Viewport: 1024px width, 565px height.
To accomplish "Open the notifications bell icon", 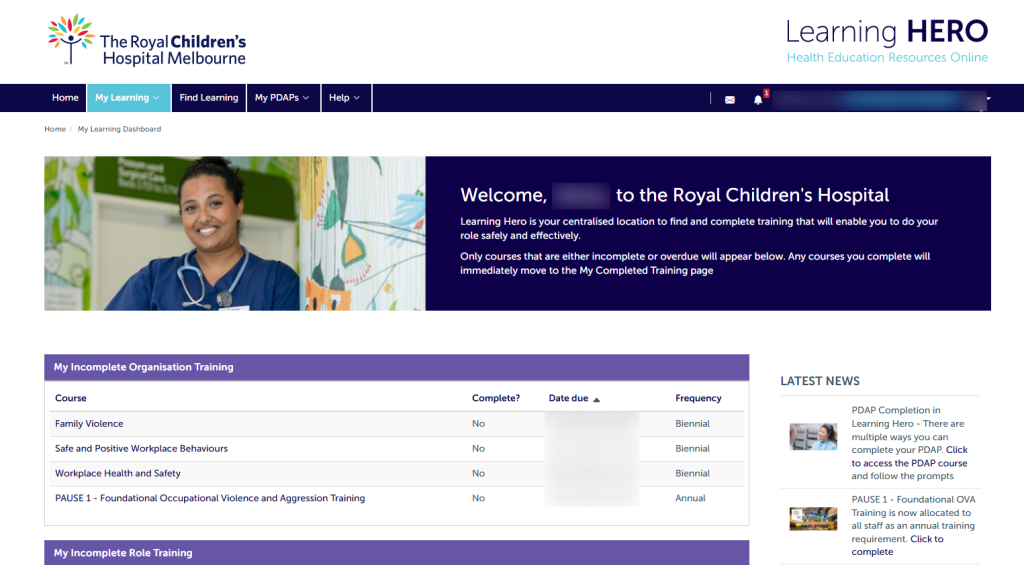I will coord(758,99).
